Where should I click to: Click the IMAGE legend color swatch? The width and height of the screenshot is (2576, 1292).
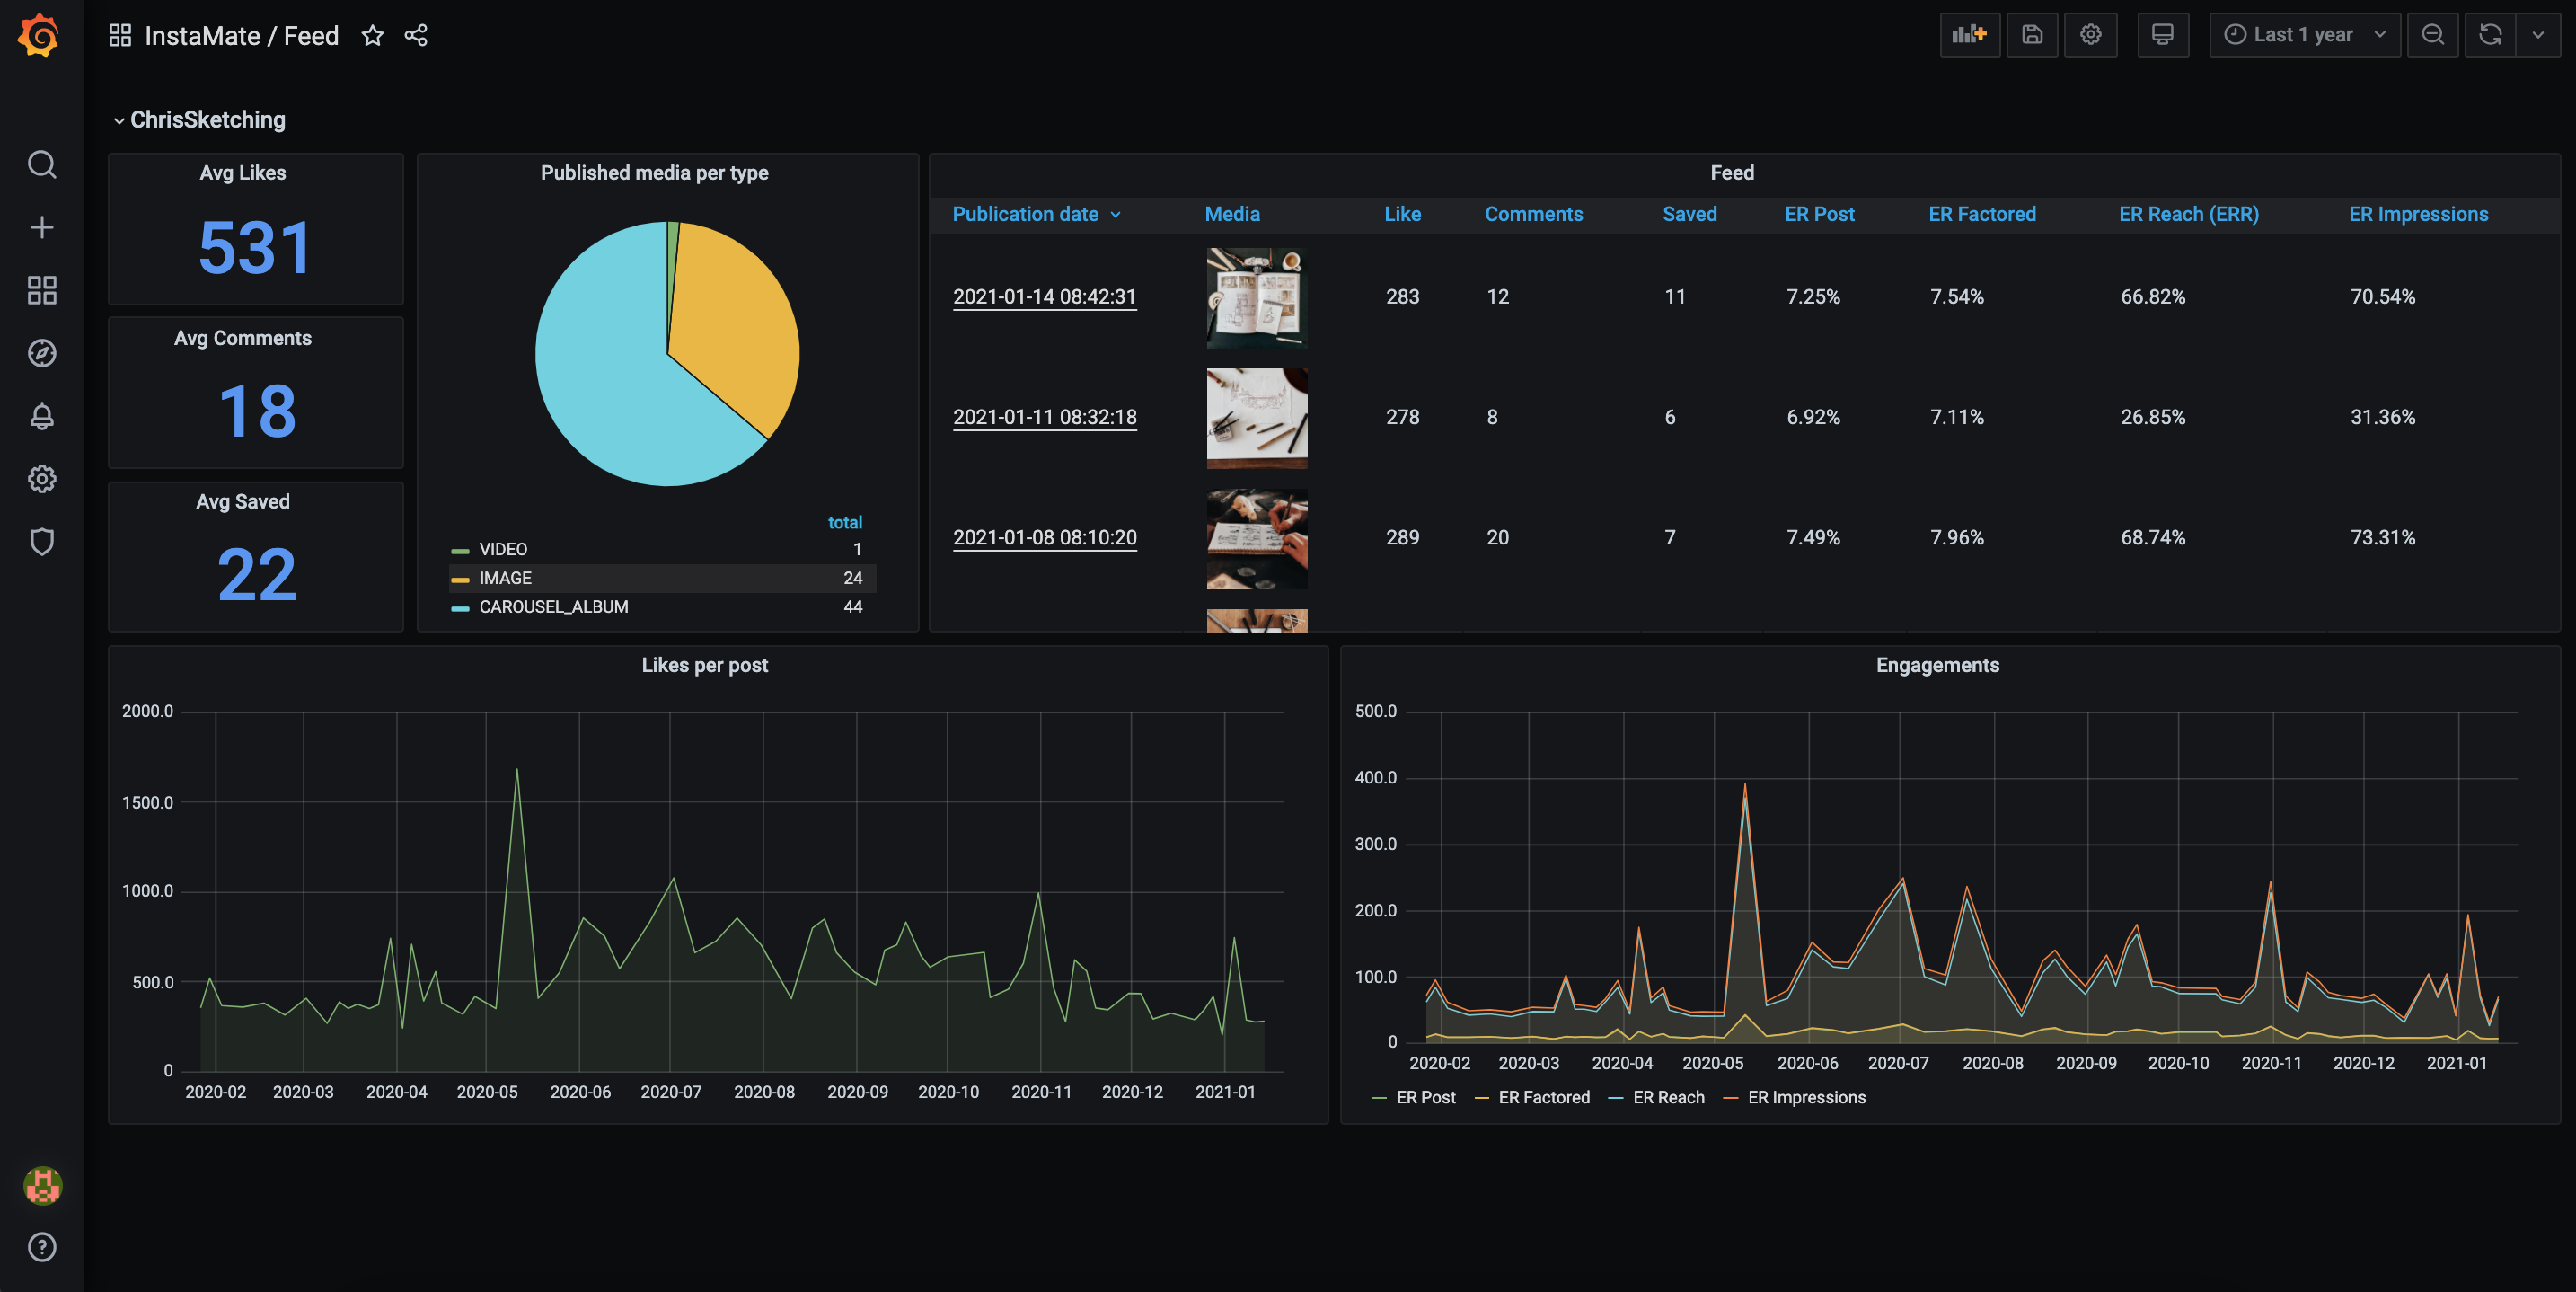[x=460, y=579]
